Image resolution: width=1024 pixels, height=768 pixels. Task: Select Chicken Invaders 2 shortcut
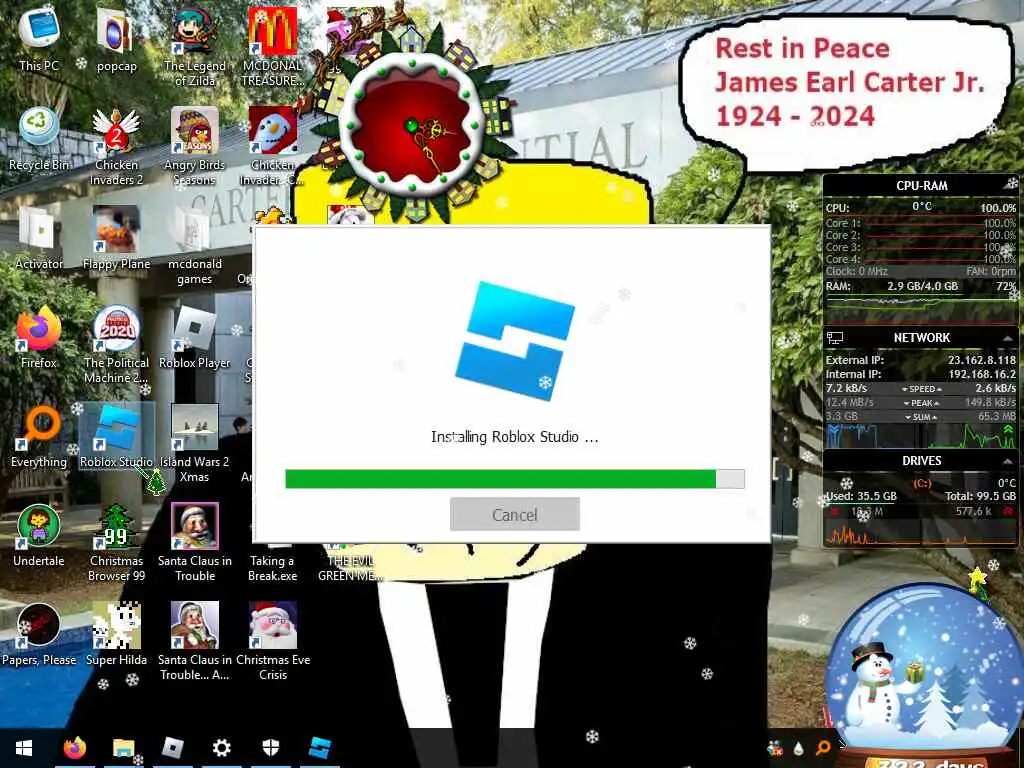(116, 145)
